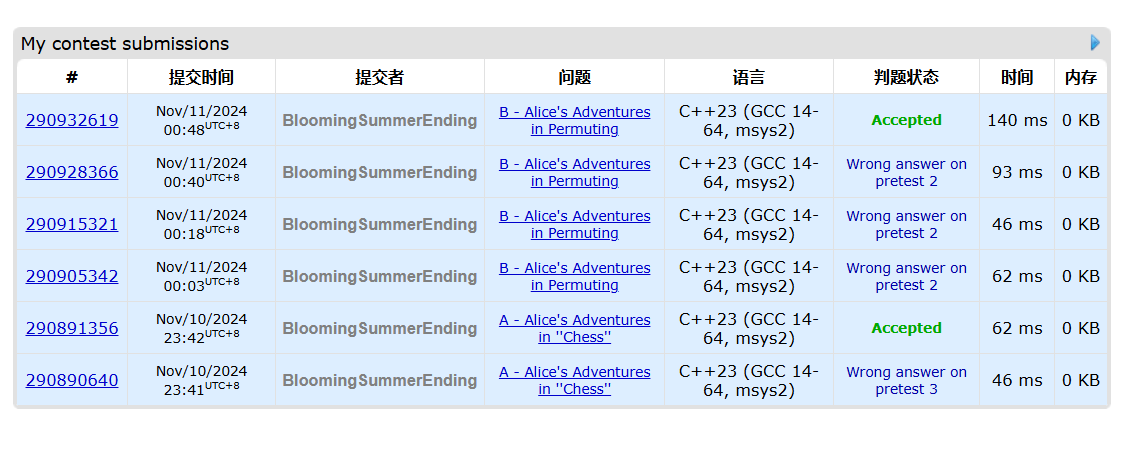
Task: Click the 'Wrong answer on pretest 3' verdict
Action: [906, 381]
